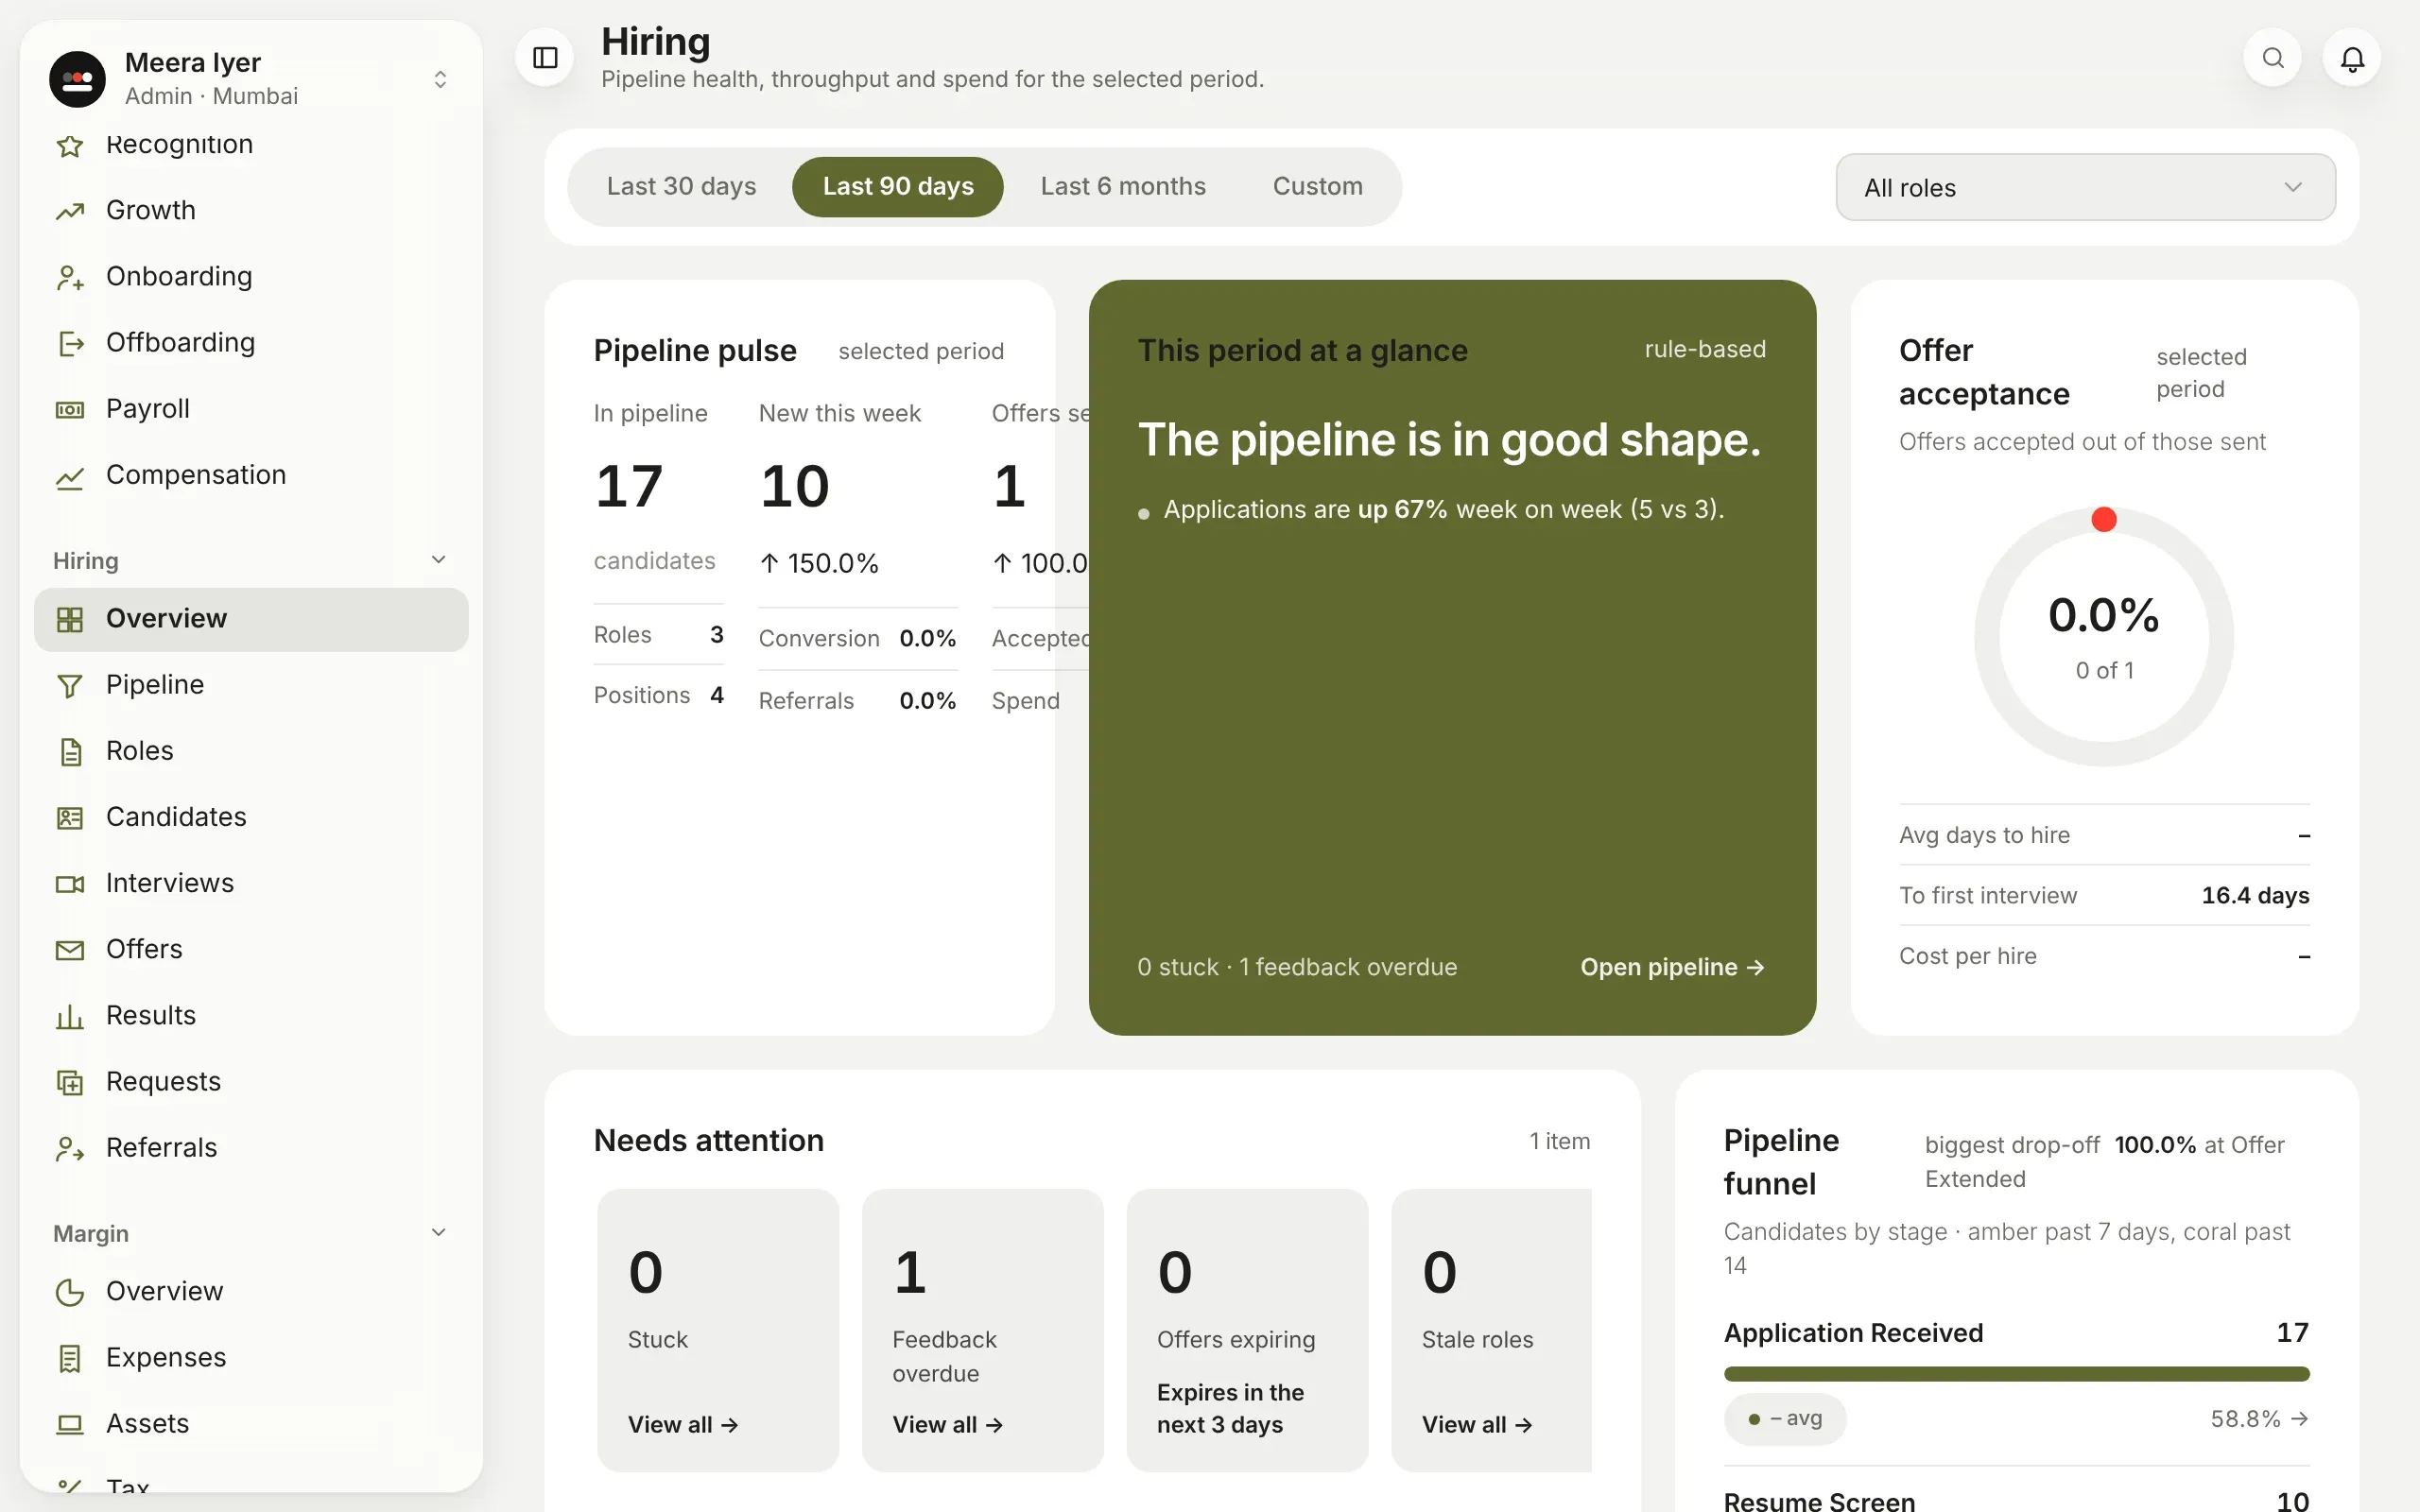Click the Offers expiring card
2420x1512 pixels.
point(1247,1330)
